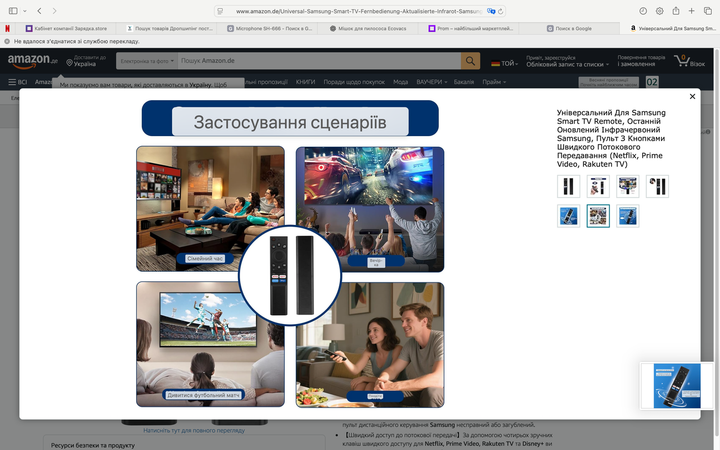Open returns and orders link

click(x=641, y=61)
